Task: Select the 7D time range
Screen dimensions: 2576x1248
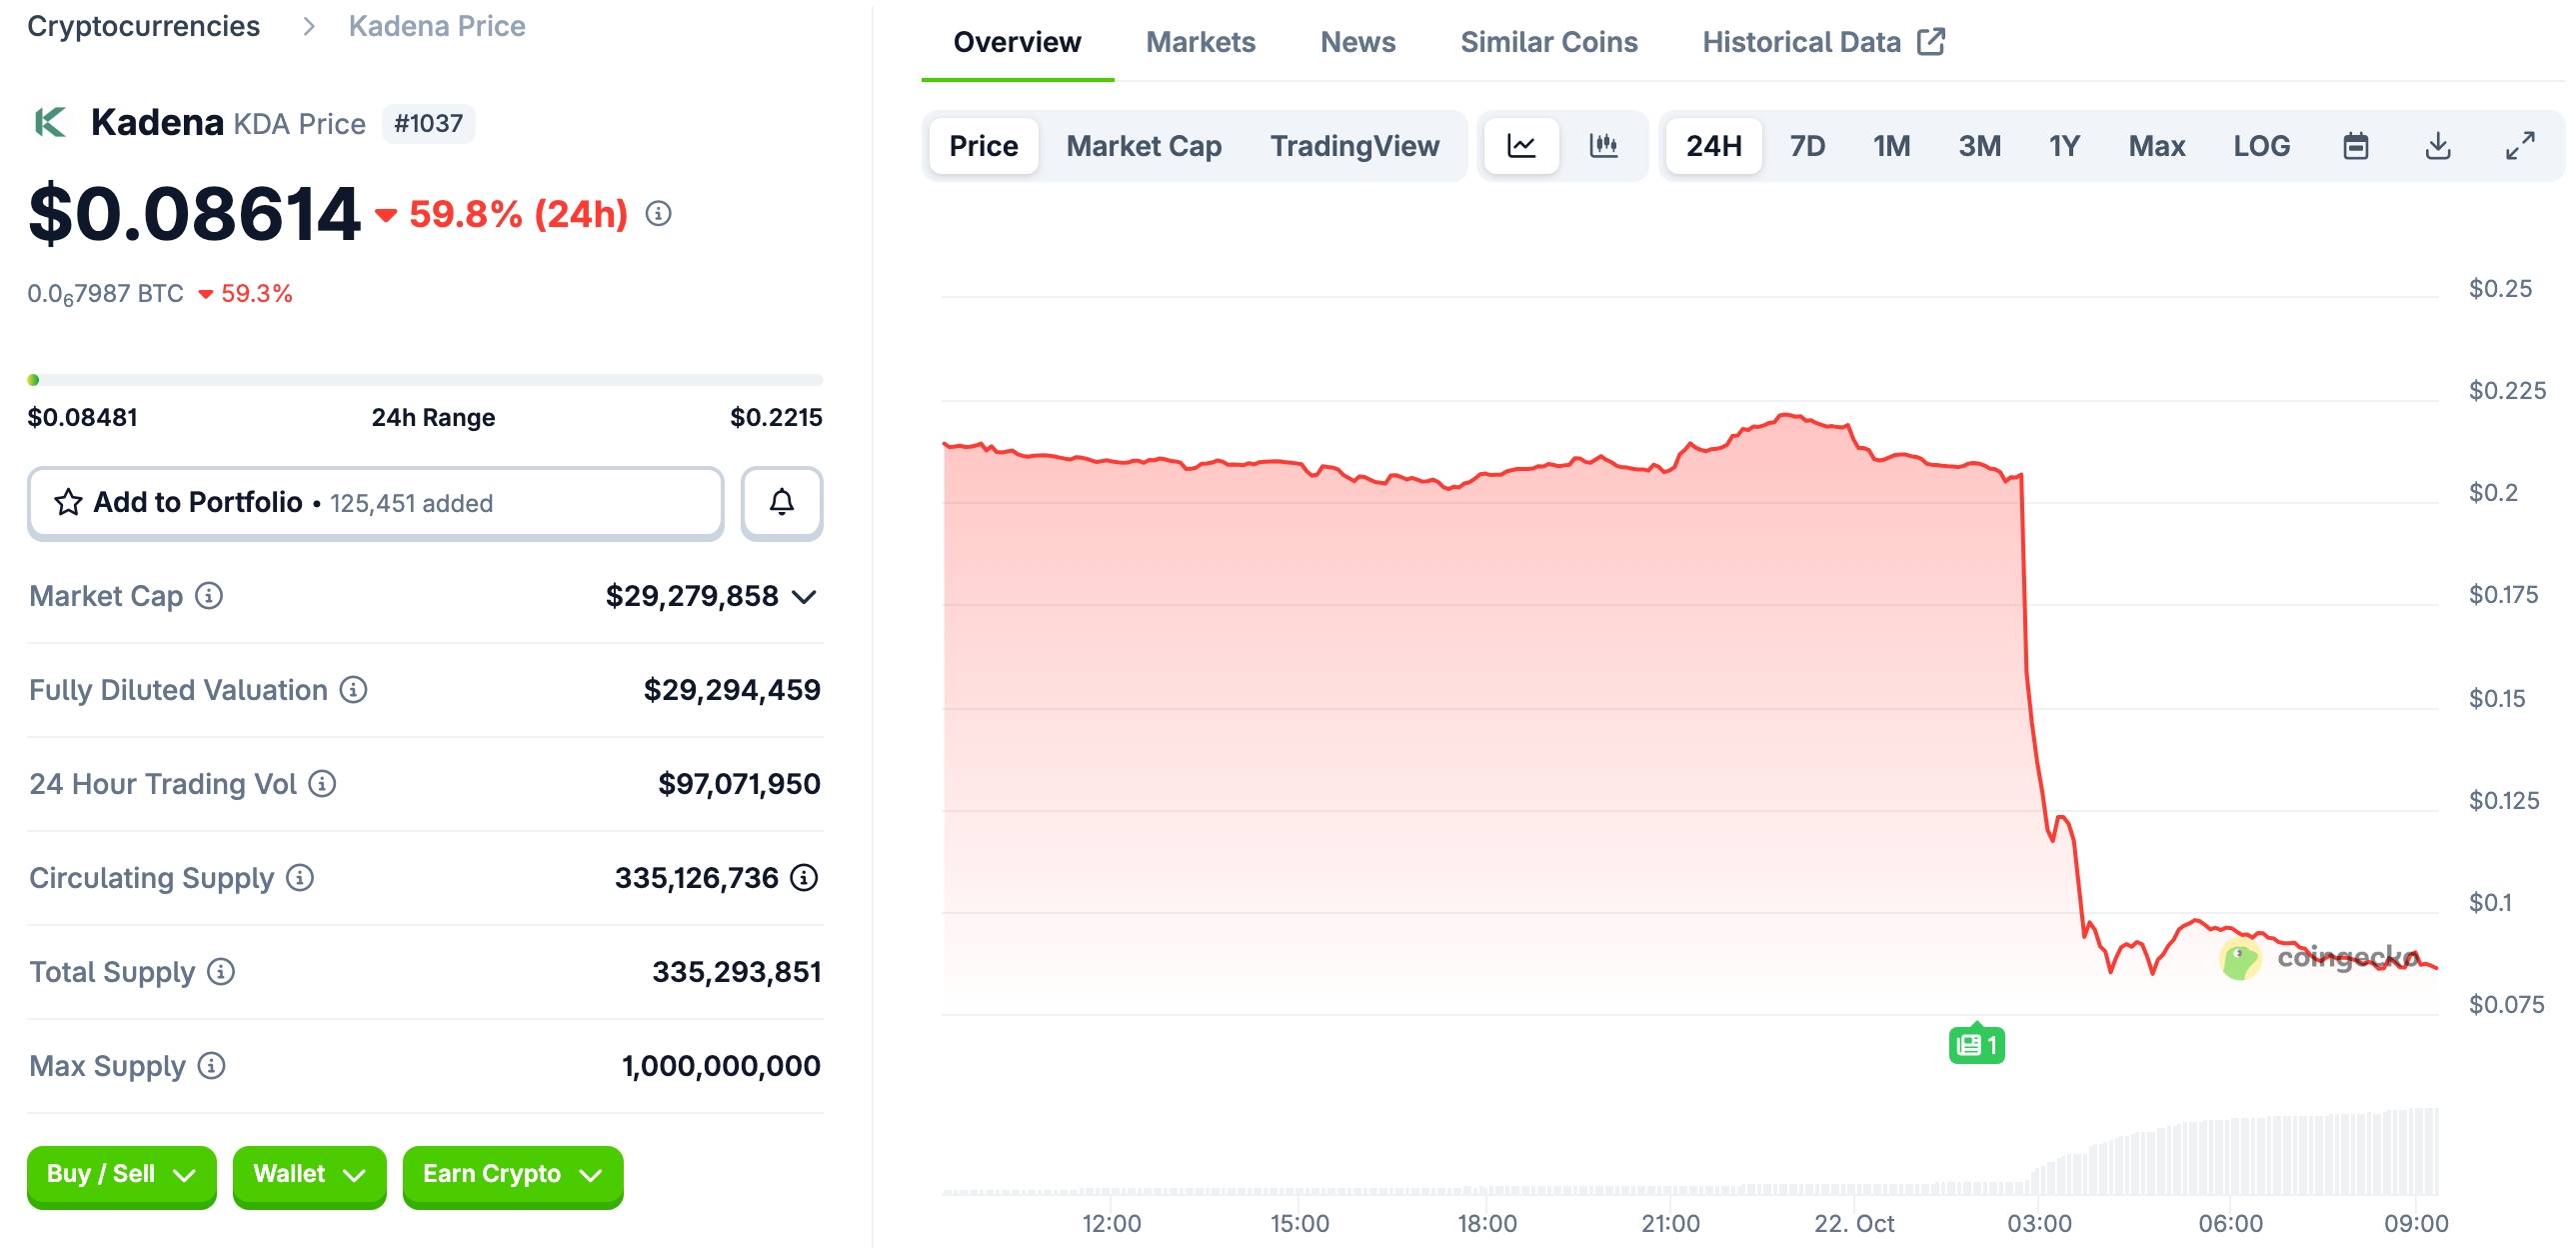Action: point(1807,146)
